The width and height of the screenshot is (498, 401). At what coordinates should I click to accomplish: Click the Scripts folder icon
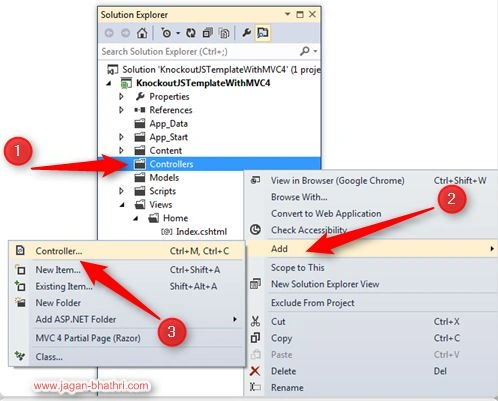click(140, 191)
